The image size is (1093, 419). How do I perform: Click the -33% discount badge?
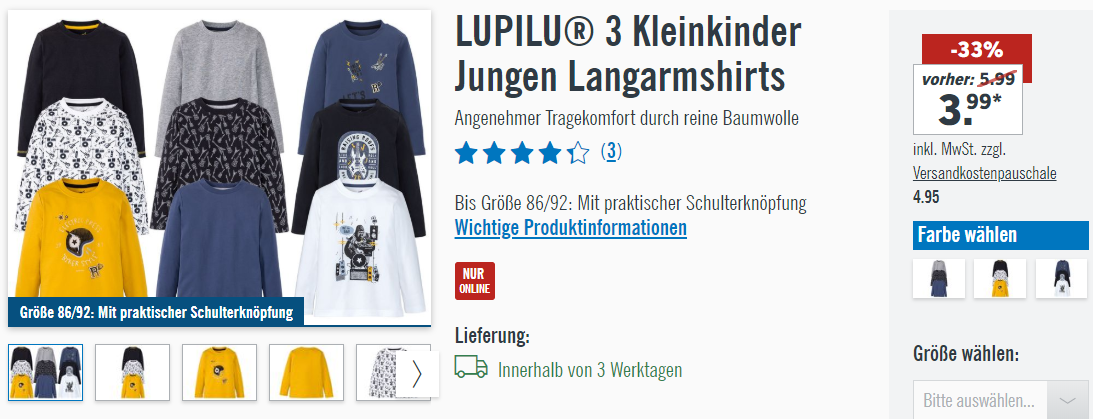pyautogui.click(x=977, y=49)
